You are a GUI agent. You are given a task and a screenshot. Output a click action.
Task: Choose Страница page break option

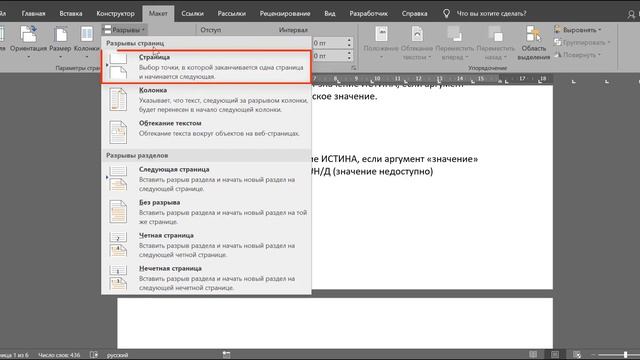[x=206, y=67]
